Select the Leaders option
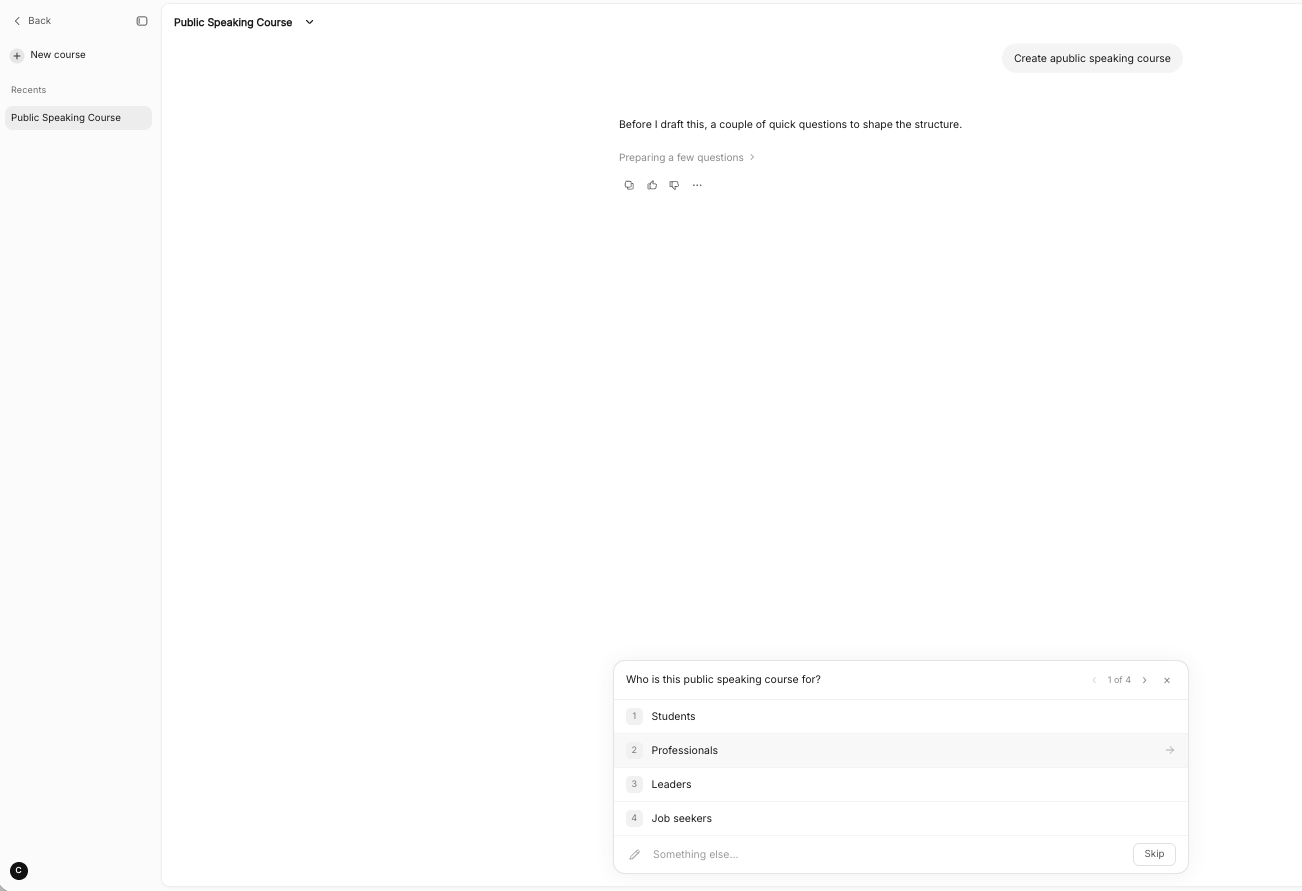 pyautogui.click(x=901, y=784)
